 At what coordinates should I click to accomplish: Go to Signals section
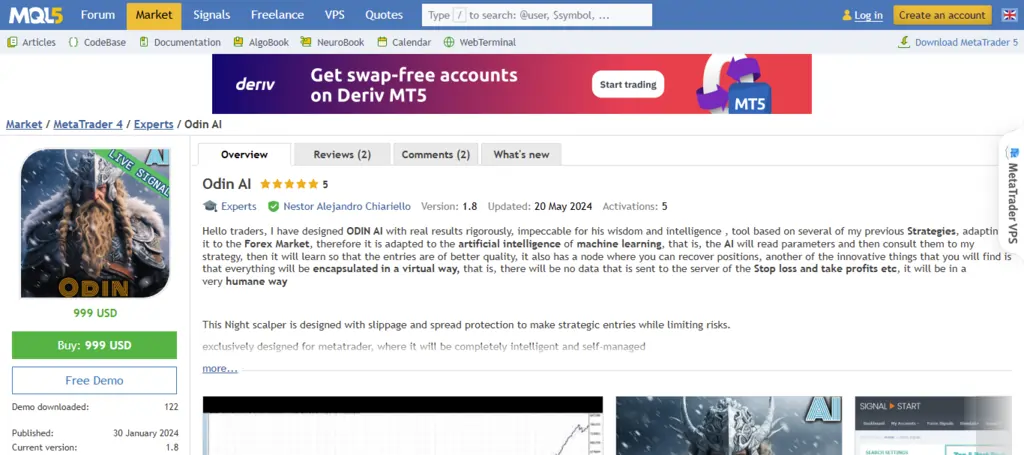click(212, 15)
